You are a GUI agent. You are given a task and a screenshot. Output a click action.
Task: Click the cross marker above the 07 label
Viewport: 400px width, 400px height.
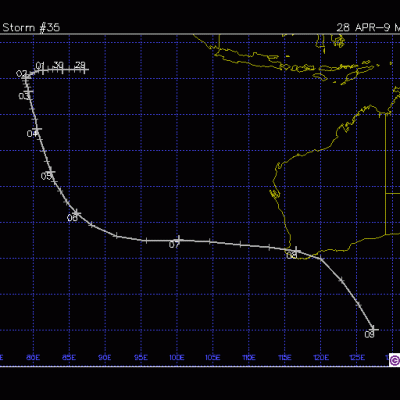pos(179,239)
